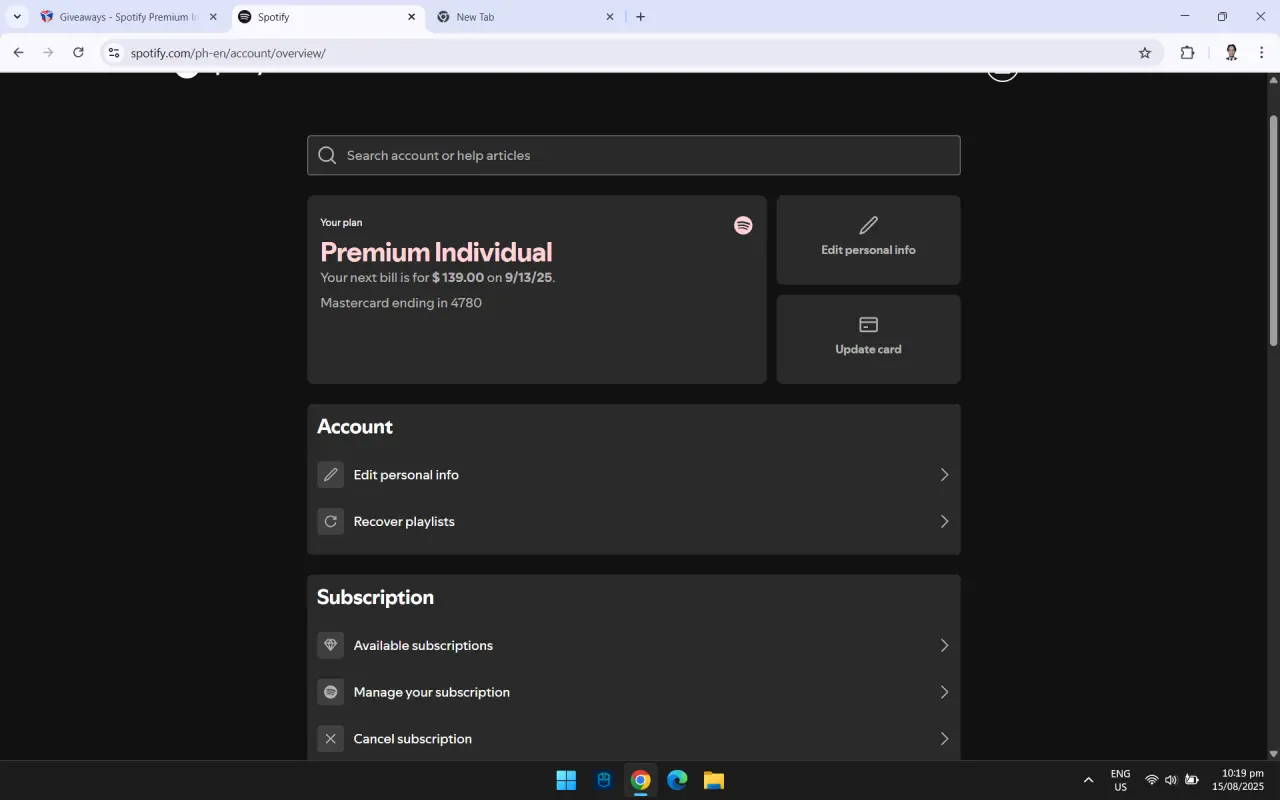The image size is (1280, 800).
Task: Switch to Giveaways - Spotify Premium tab
Action: click(128, 17)
